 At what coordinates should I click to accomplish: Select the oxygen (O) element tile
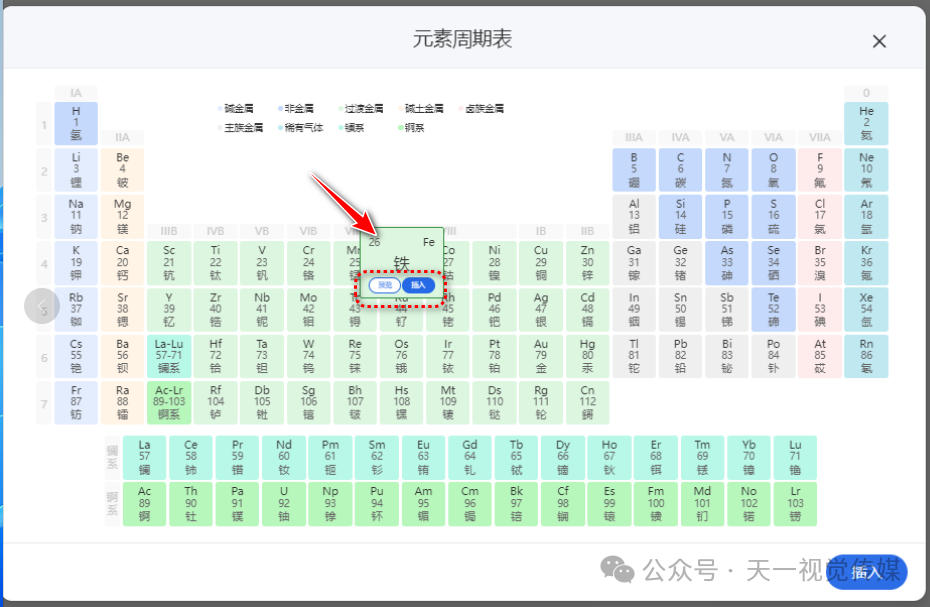pos(773,169)
